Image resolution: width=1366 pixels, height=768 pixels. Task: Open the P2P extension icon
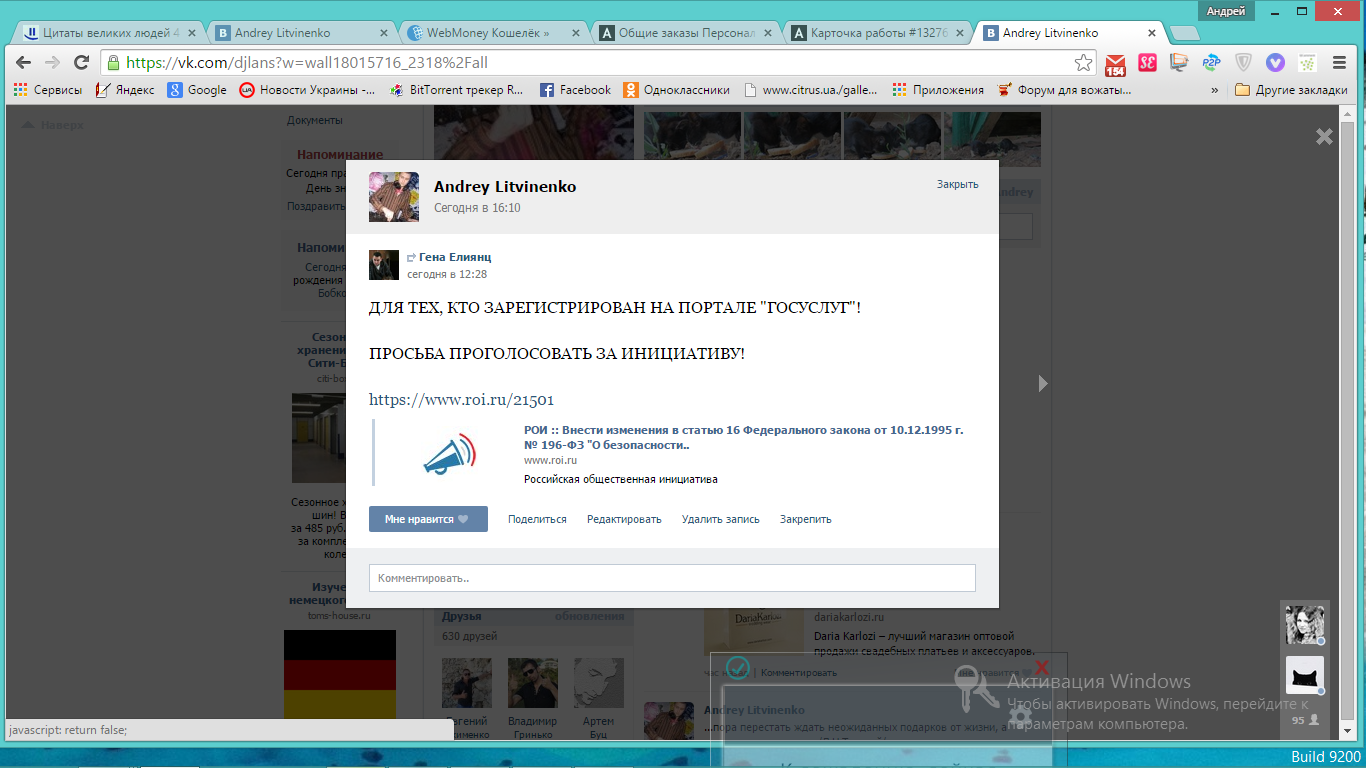coord(1211,63)
